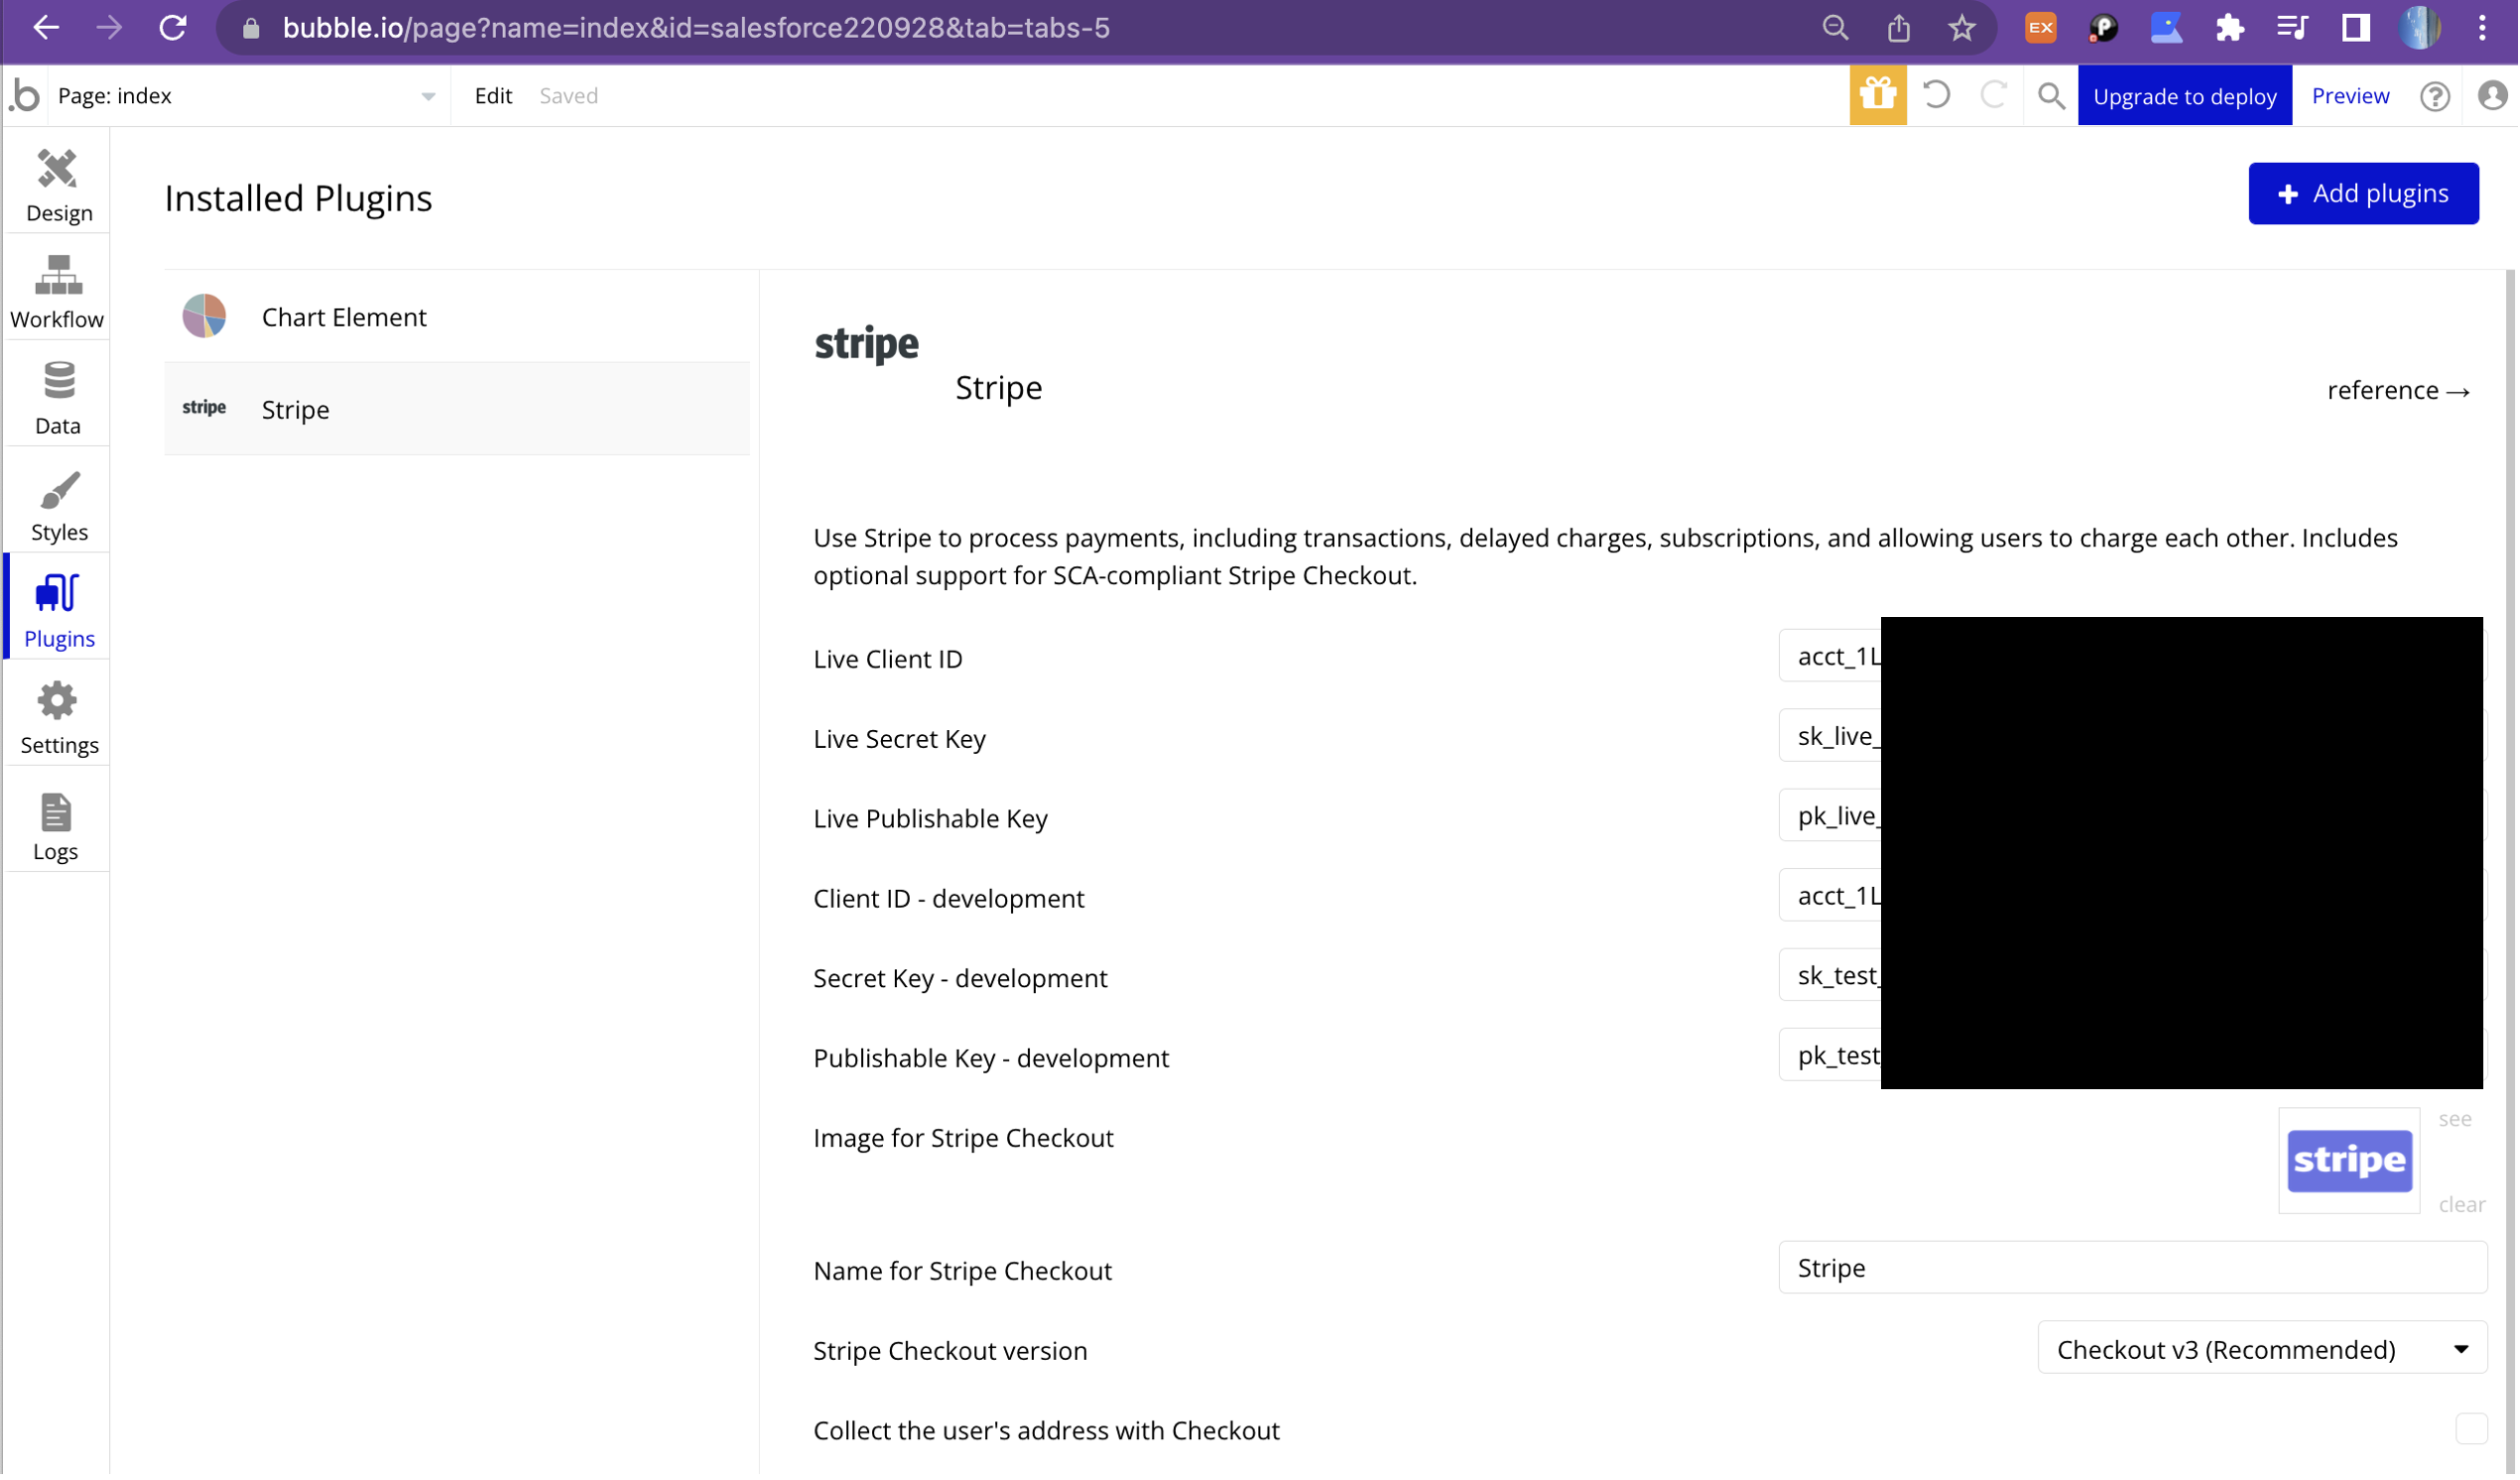Click the gift box icon
Image resolution: width=2520 pixels, height=1480 pixels.
(1877, 96)
